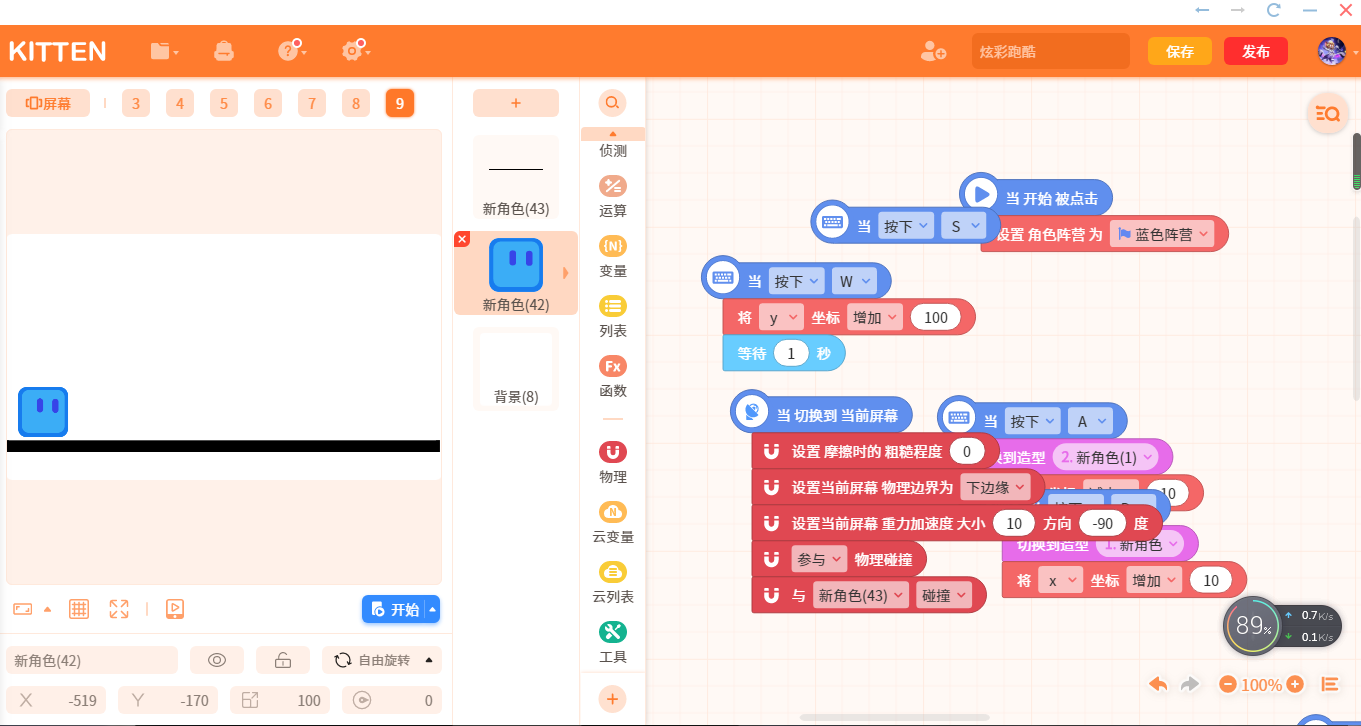Open the settings gear menu
The width and height of the screenshot is (1361, 726).
pyautogui.click(x=355, y=51)
